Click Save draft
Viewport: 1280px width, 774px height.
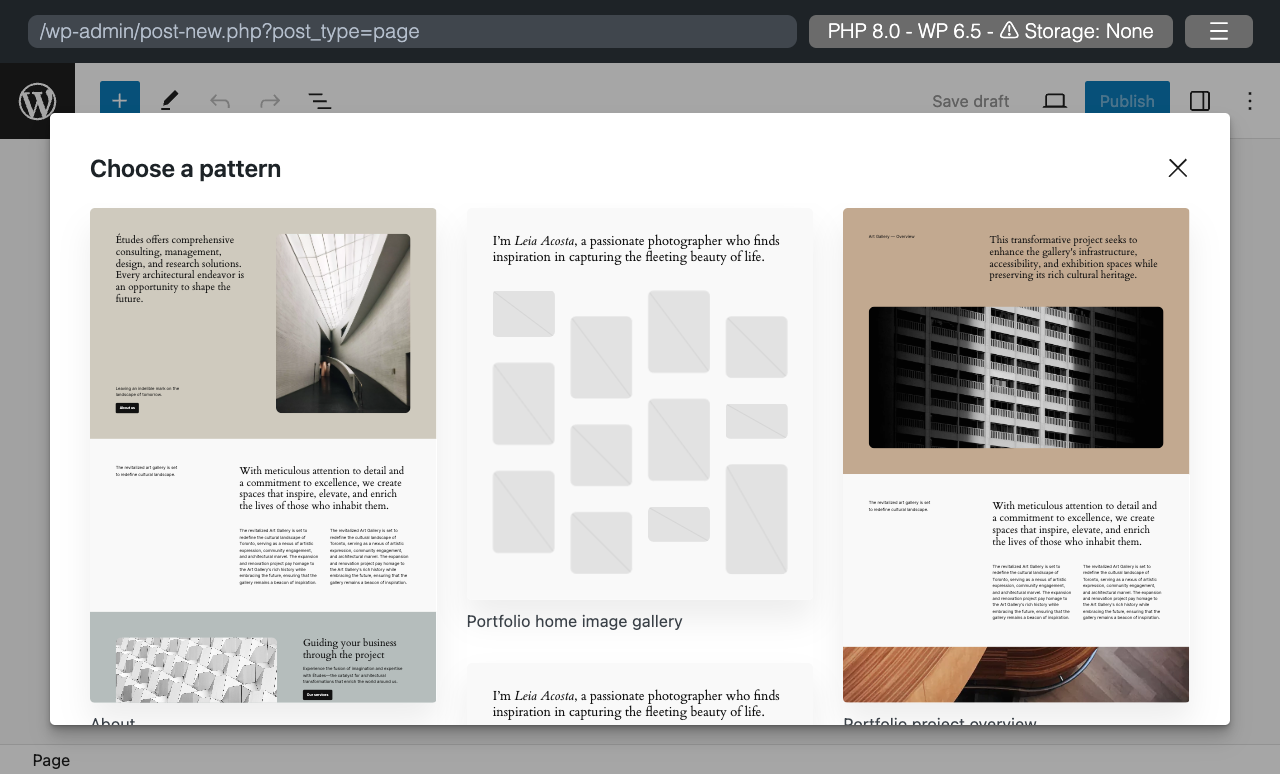point(970,101)
